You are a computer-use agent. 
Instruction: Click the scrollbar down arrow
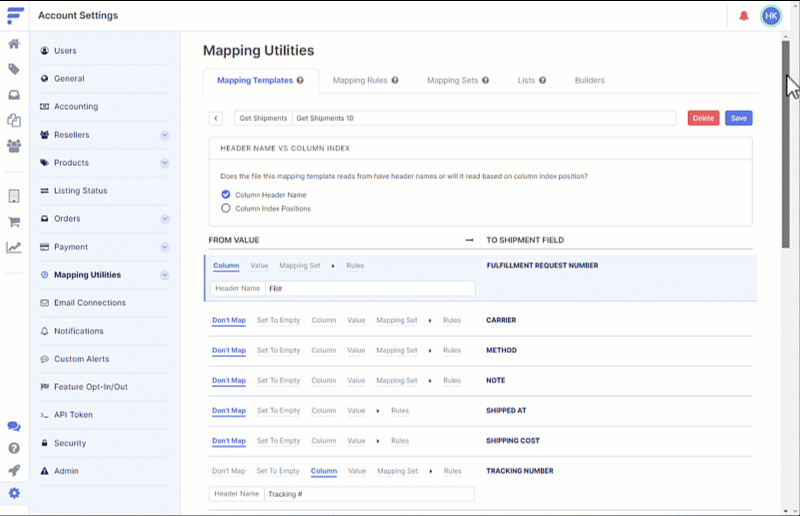(786, 511)
